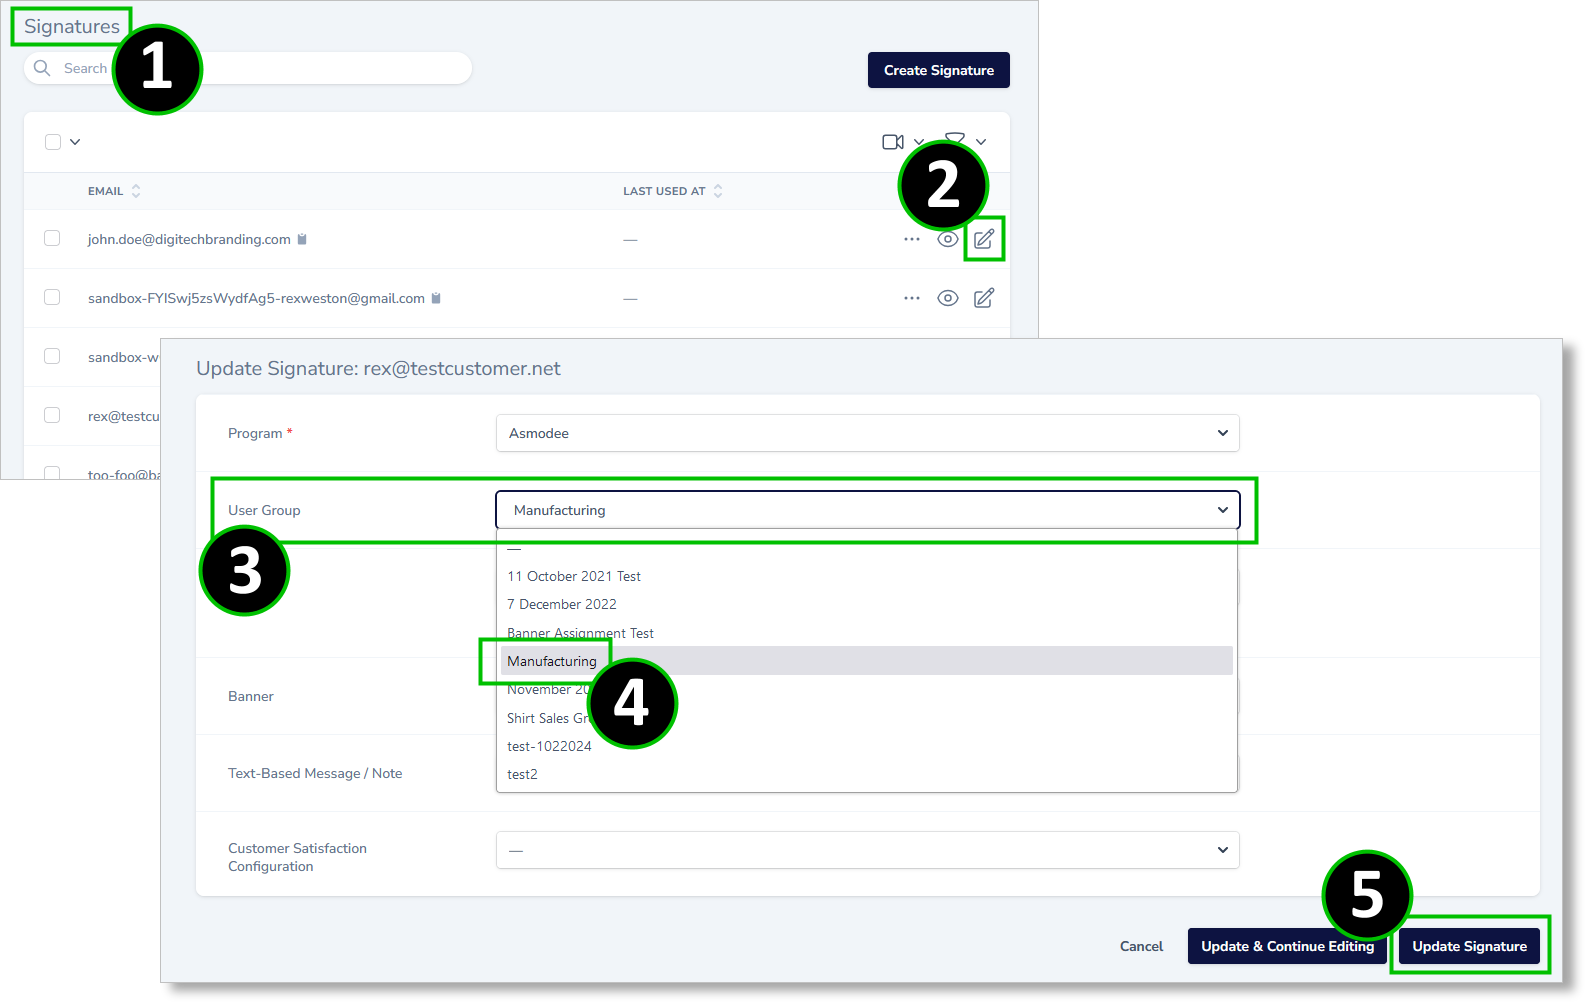Screen dimensions: 1585x1002
Task: Open the Customer Satisfaction Configuration dropdown
Action: [x=868, y=850]
